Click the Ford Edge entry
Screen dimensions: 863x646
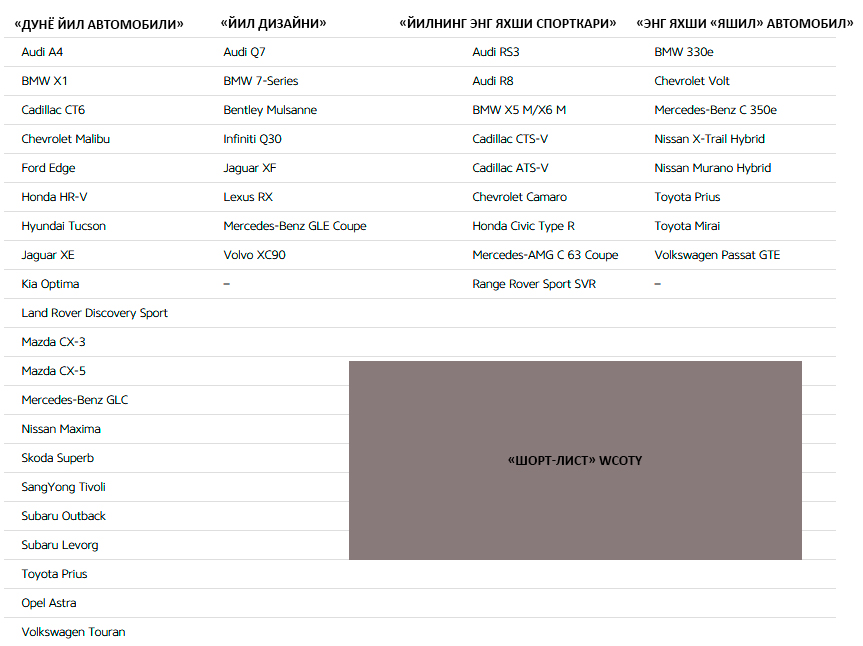pyautogui.click(x=48, y=168)
